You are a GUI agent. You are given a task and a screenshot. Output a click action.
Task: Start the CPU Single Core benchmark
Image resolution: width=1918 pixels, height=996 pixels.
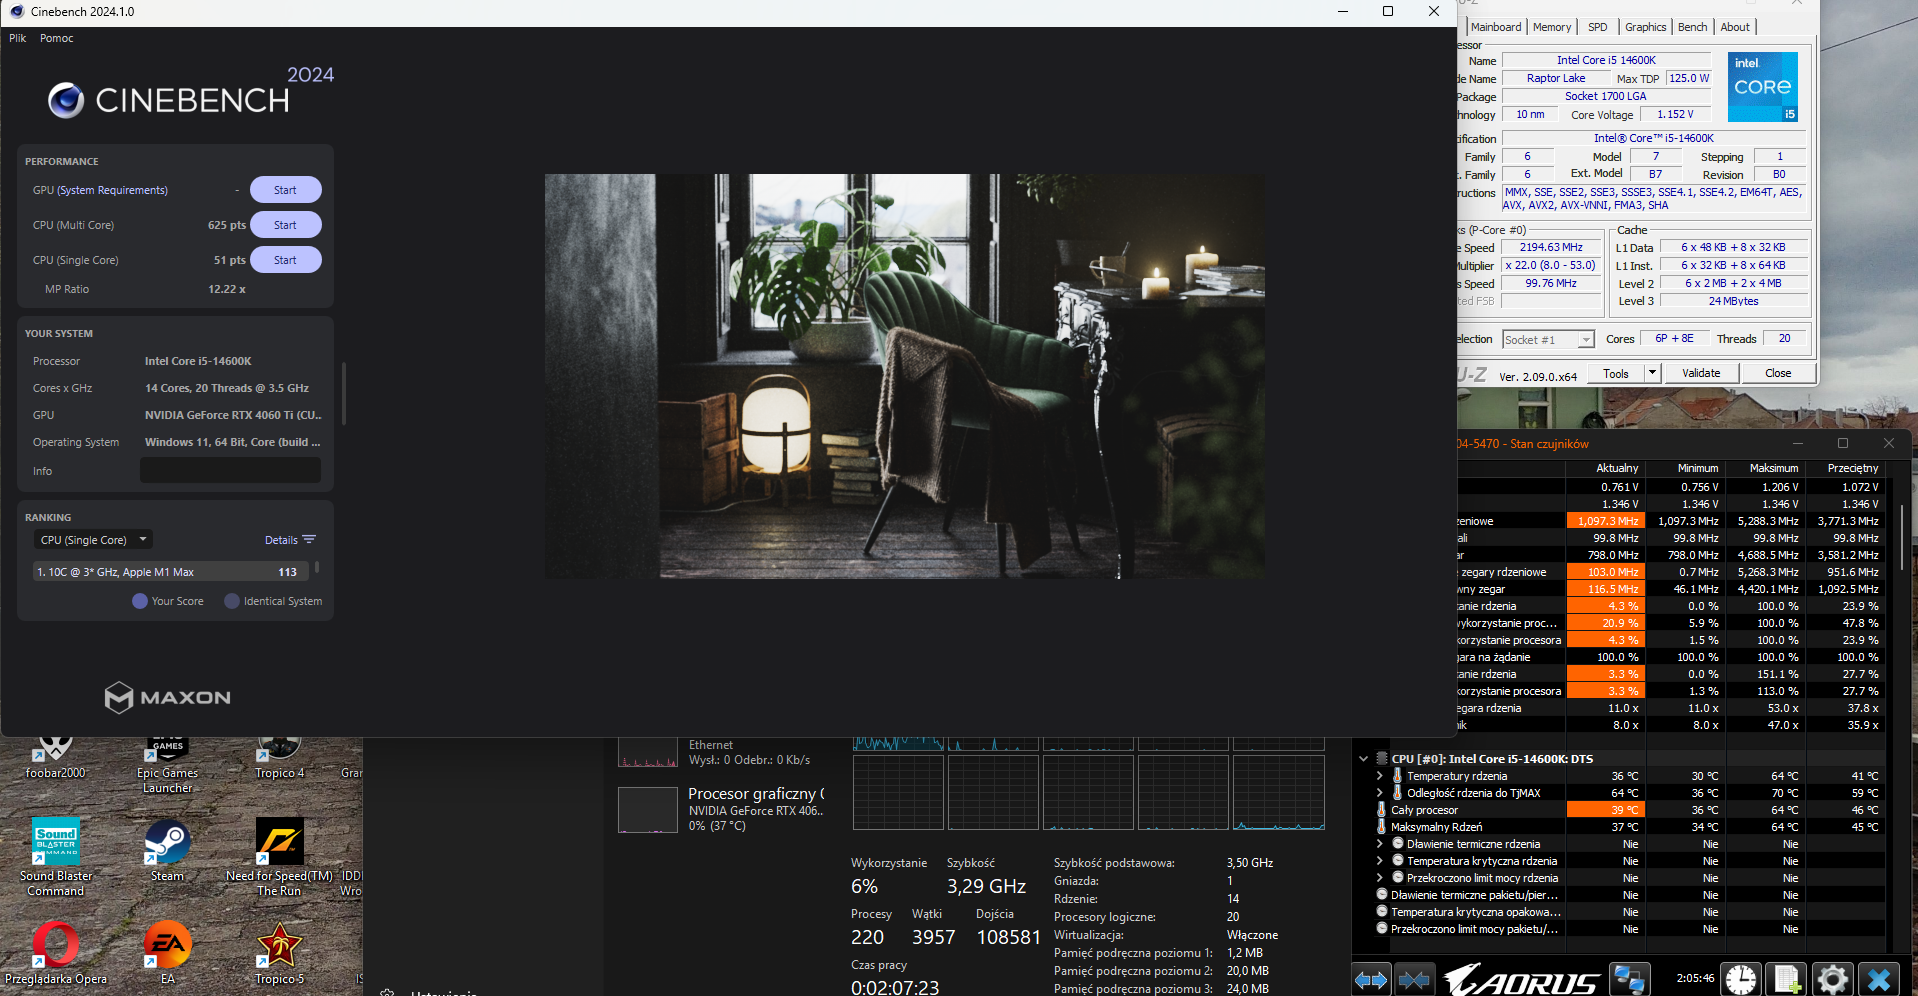pyautogui.click(x=285, y=260)
